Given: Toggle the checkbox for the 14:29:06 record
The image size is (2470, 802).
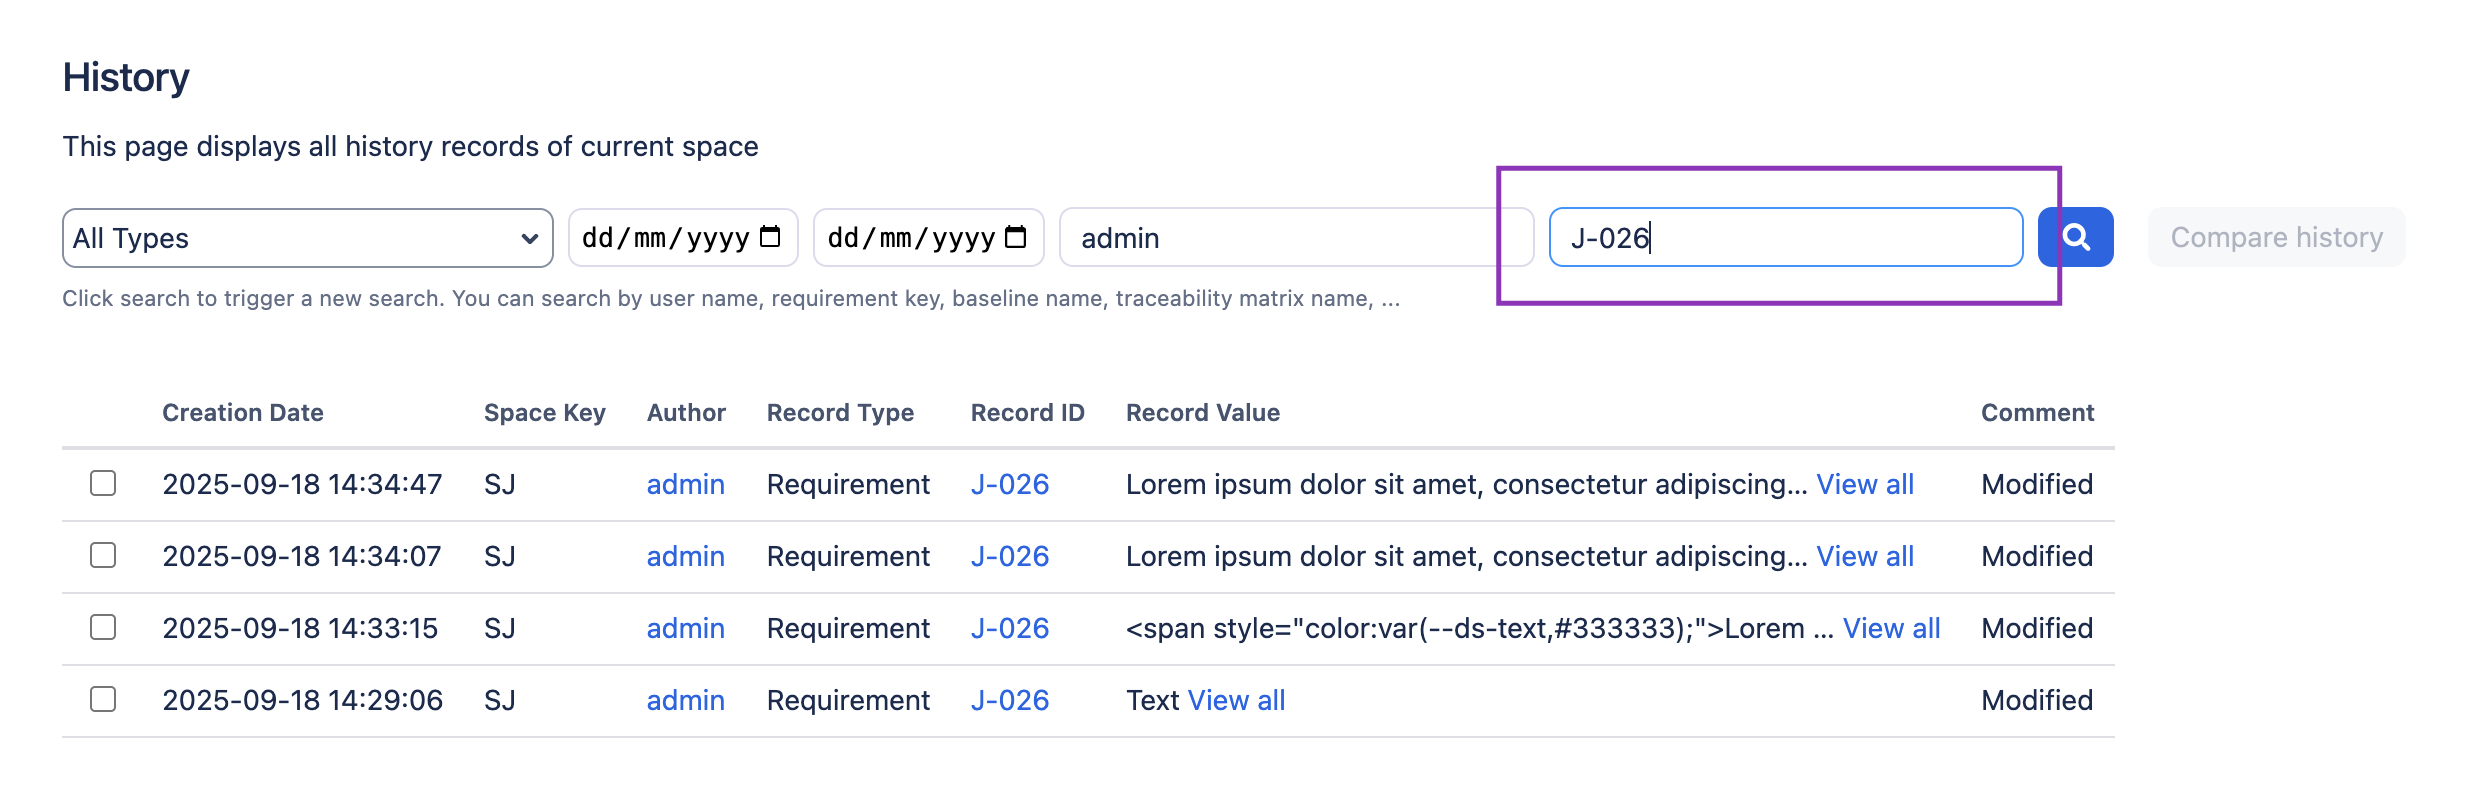Looking at the screenshot, I should coord(103,700).
